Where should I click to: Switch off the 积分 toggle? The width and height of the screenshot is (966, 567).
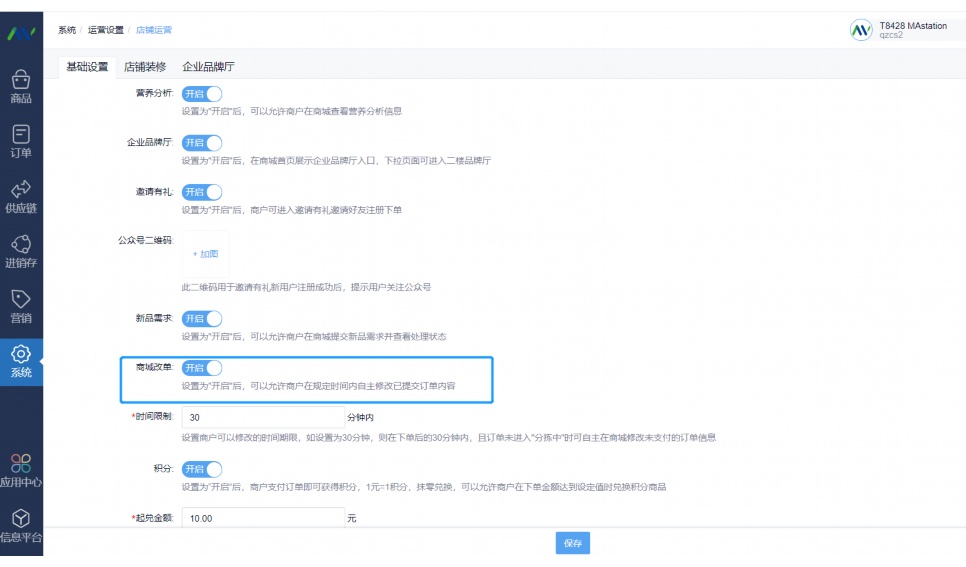pyautogui.click(x=202, y=469)
